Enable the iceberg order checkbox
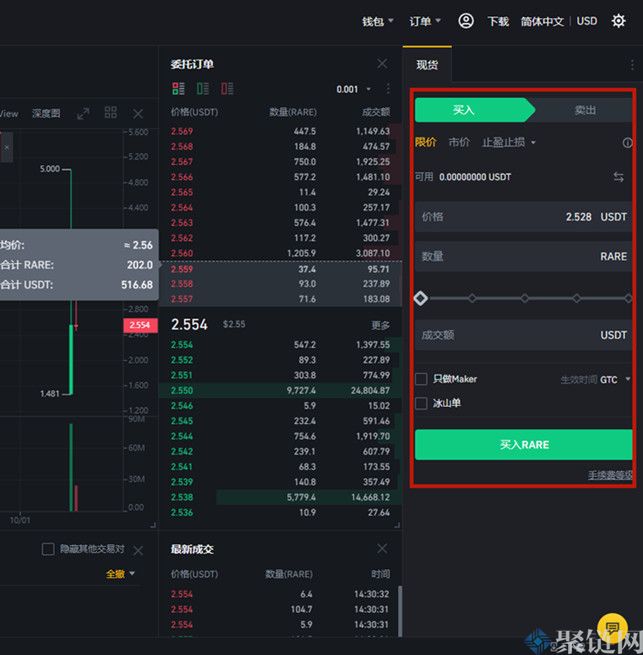The image size is (643, 655). click(x=421, y=403)
